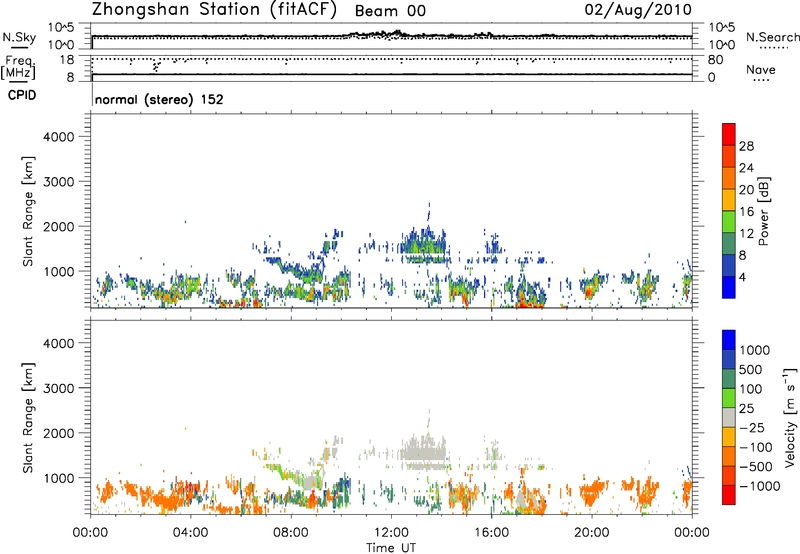Click the '-1000' label on the velocity color bar
Viewport: 800px width, 554px height.
tap(760, 486)
